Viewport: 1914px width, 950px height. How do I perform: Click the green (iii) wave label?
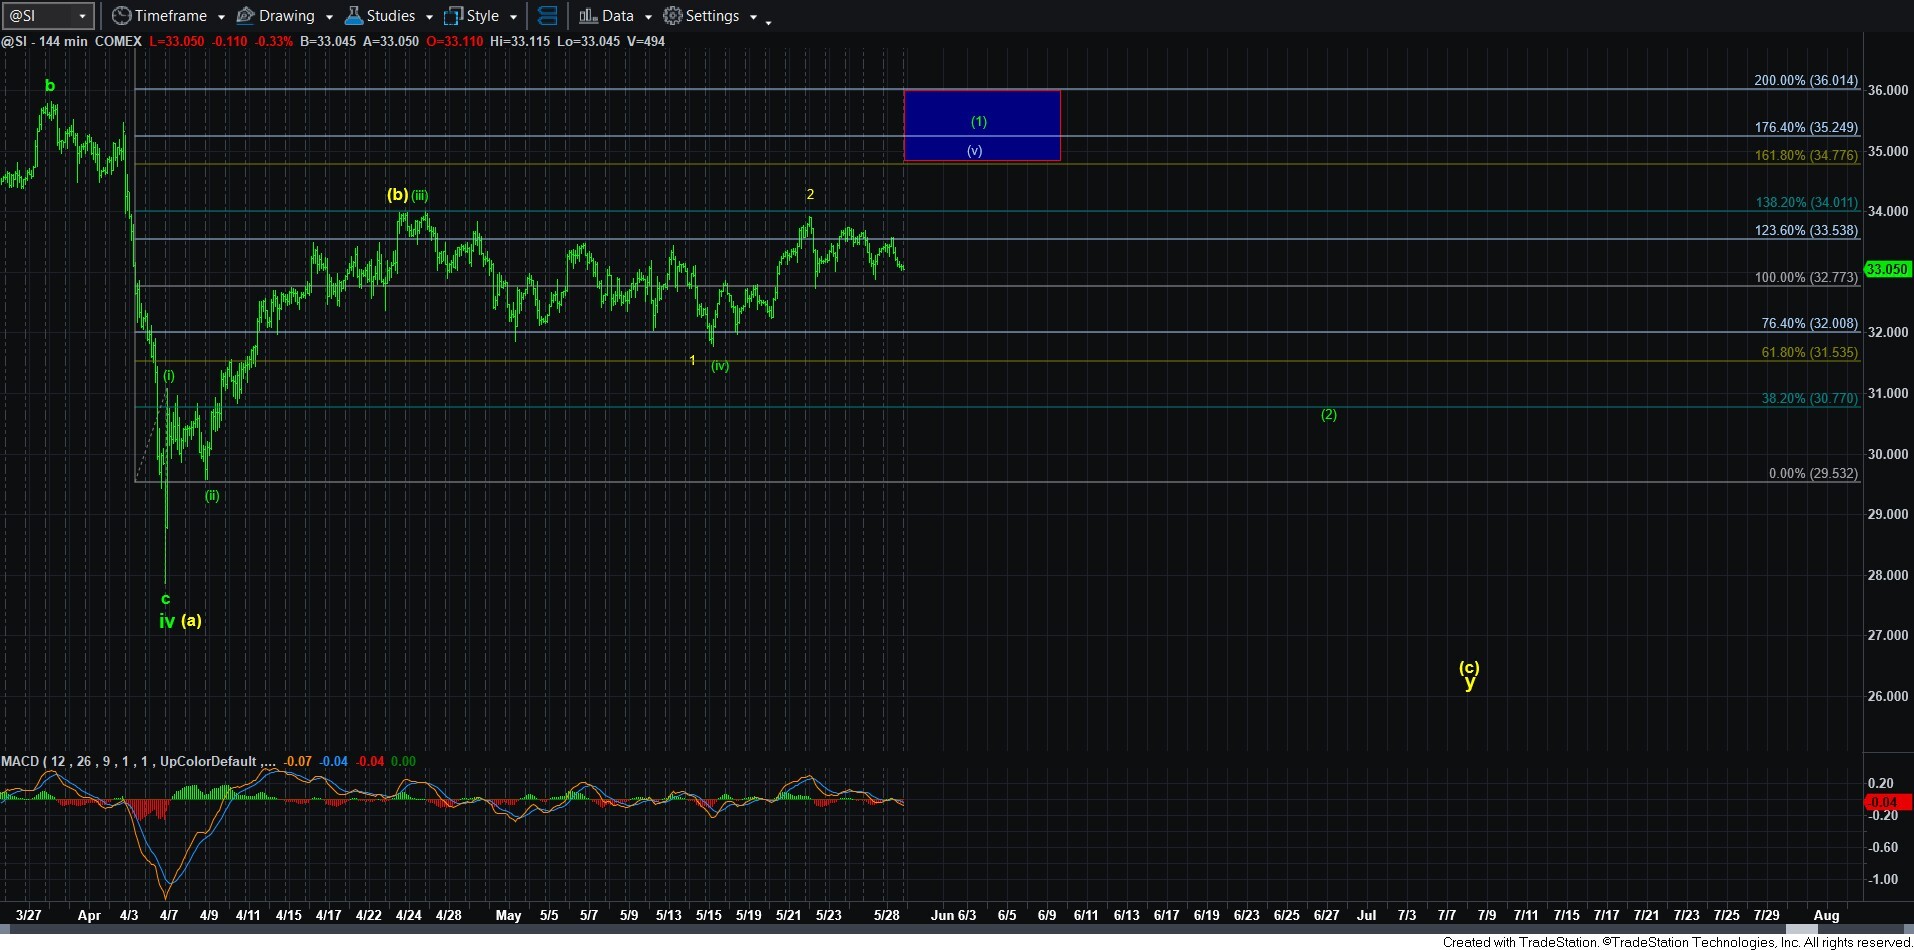point(420,196)
